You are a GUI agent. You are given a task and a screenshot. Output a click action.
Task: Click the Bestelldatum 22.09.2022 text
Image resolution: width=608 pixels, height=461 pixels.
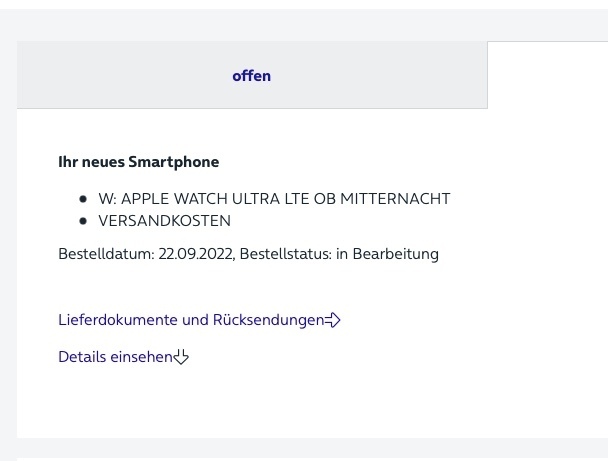146,254
